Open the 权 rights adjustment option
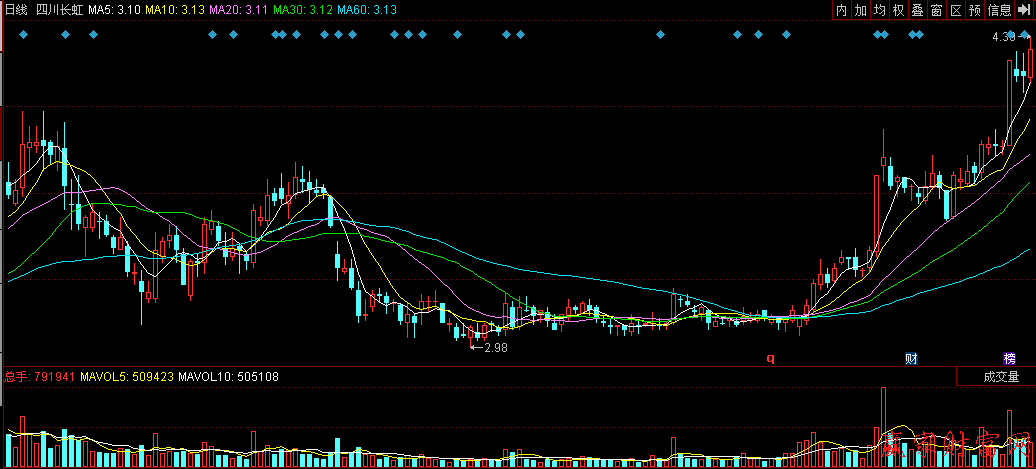 [x=899, y=10]
